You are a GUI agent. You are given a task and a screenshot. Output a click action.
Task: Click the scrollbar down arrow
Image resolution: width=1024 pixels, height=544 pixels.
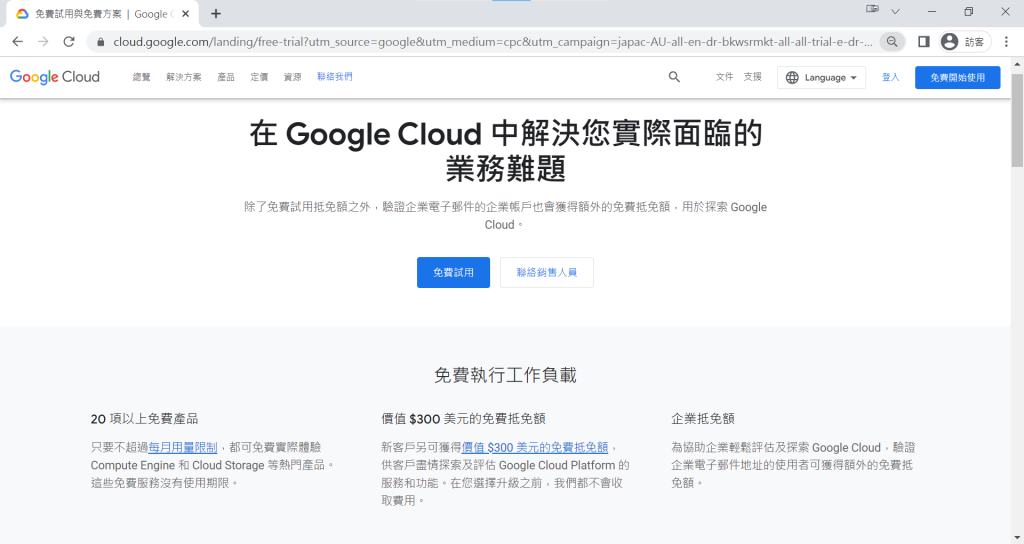pyautogui.click(x=1017, y=537)
